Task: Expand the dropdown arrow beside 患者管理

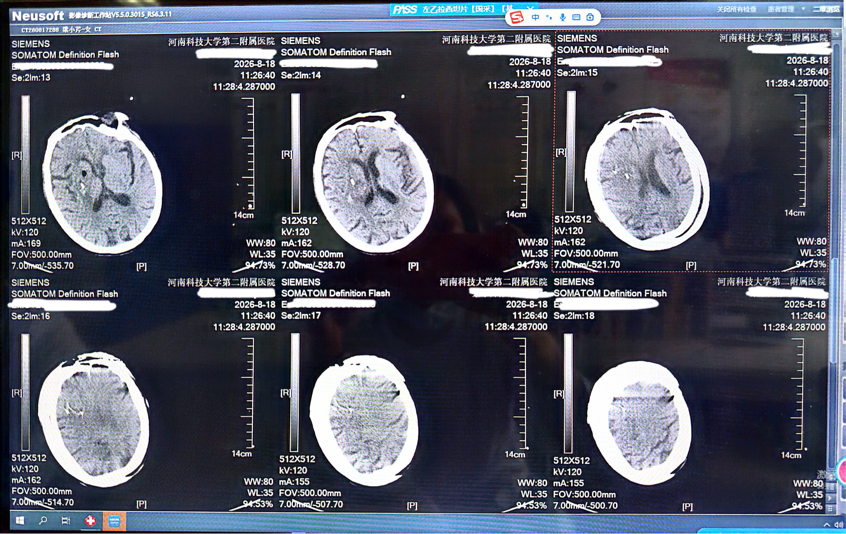Action: coord(803,9)
